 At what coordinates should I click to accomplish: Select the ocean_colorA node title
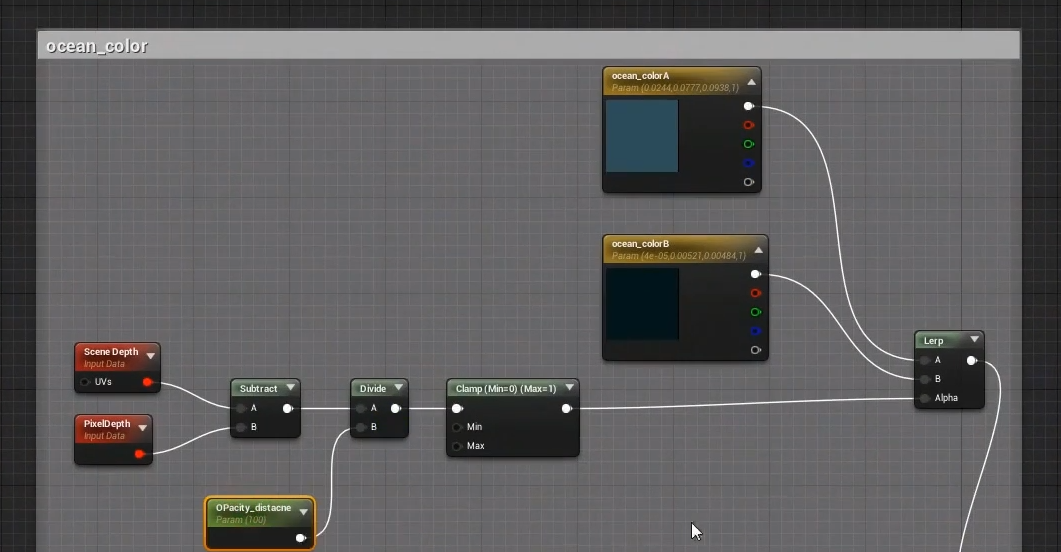click(x=640, y=76)
